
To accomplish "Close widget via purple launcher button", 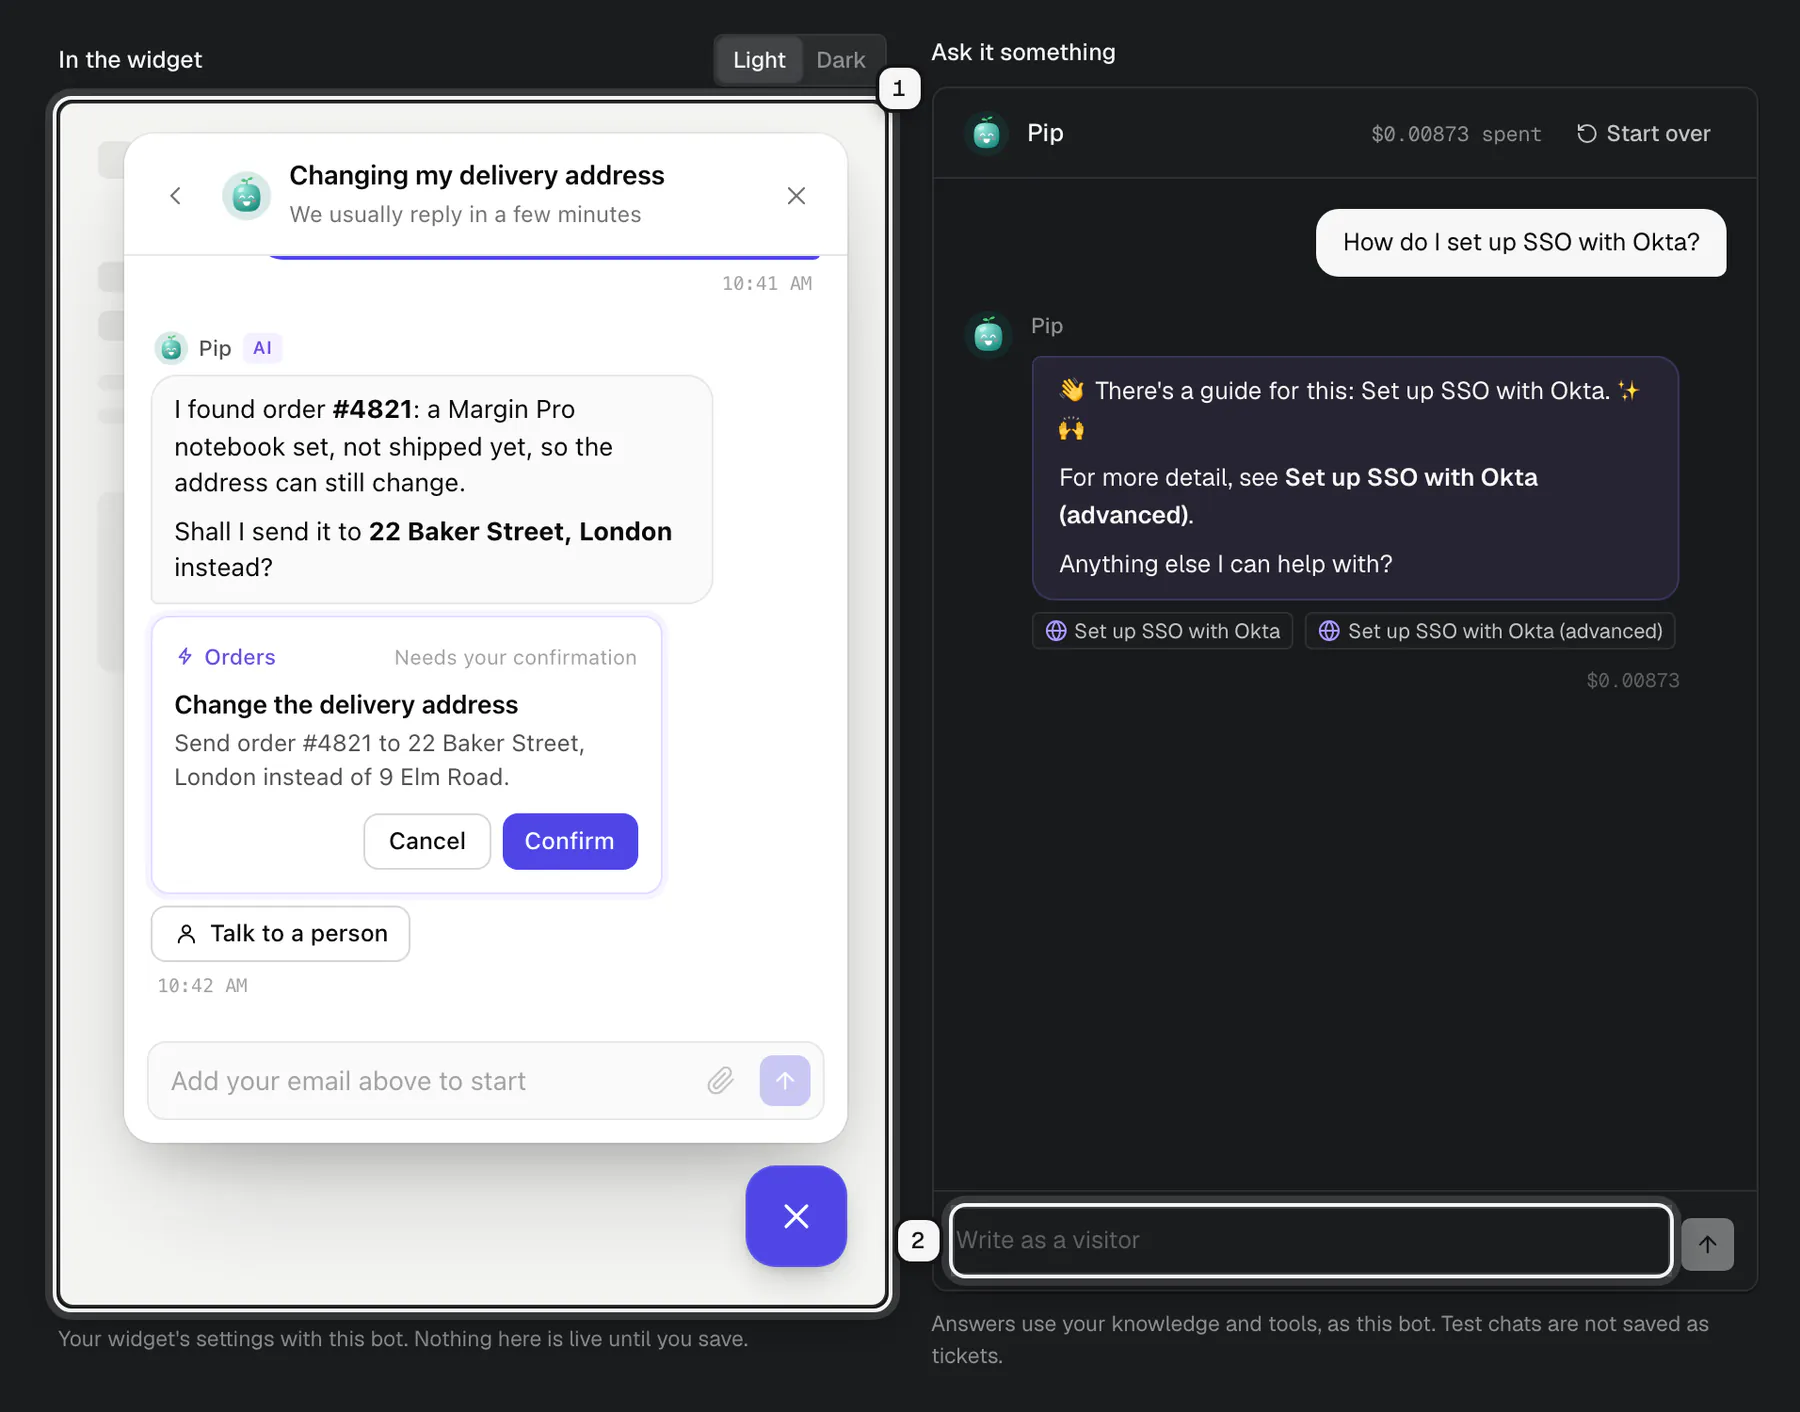I will [x=796, y=1216].
